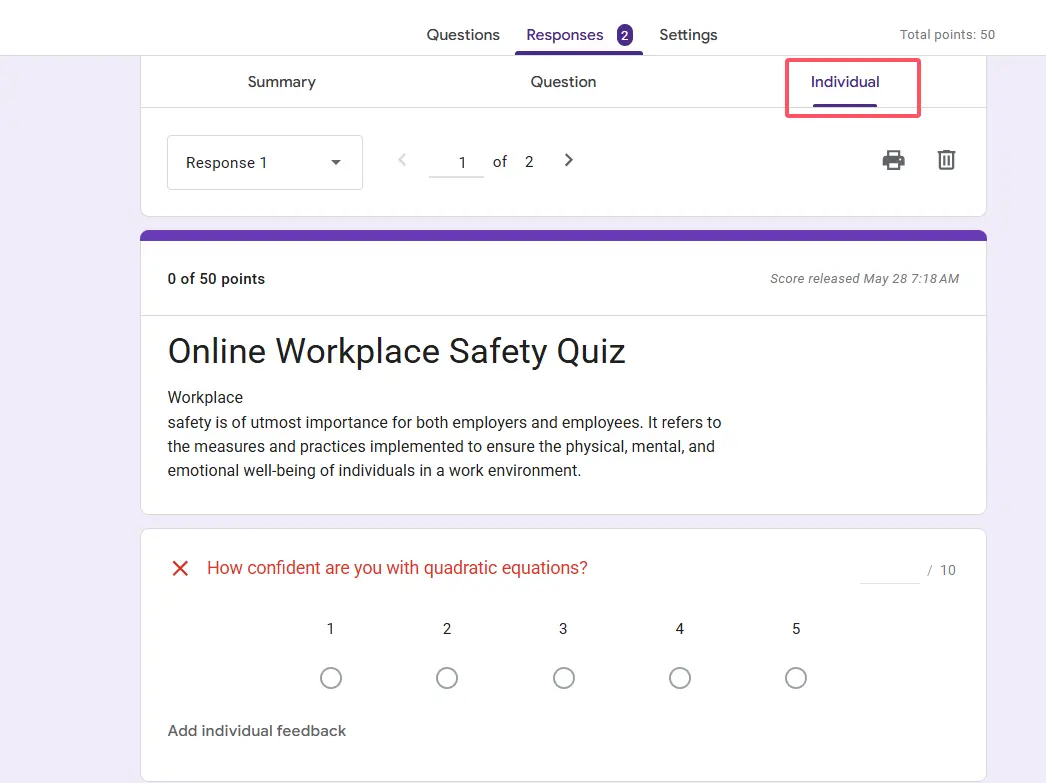Go to previous response arrow
The height and width of the screenshot is (783, 1046).
[x=402, y=160]
